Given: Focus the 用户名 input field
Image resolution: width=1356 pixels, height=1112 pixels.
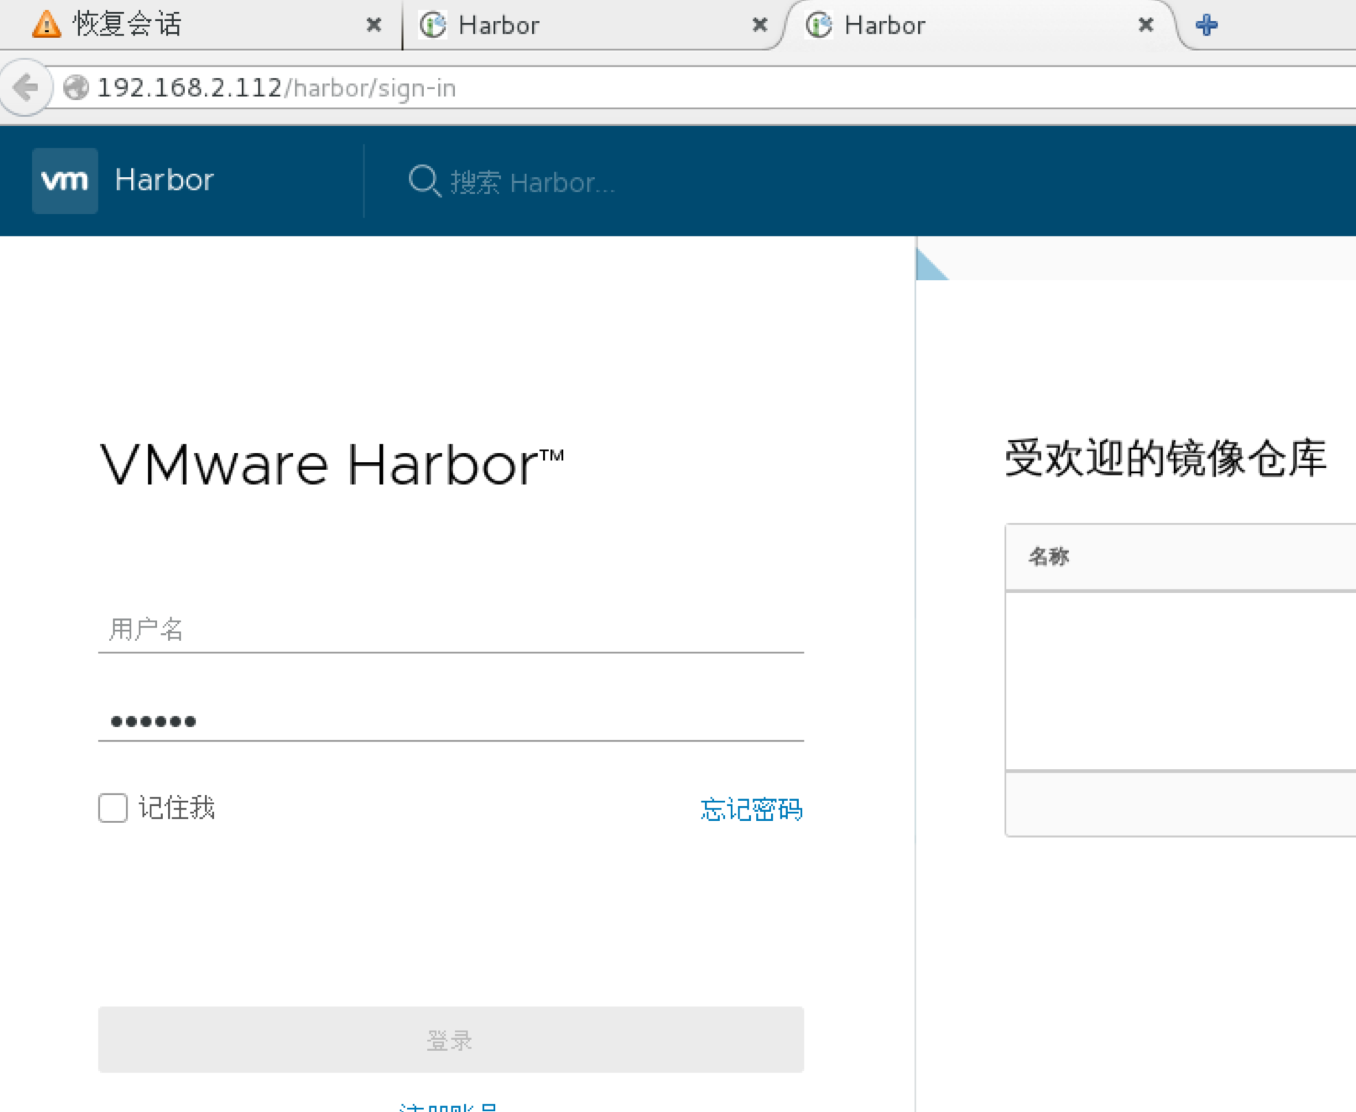Looking at the screenshot, I should [x=450, y=629].
